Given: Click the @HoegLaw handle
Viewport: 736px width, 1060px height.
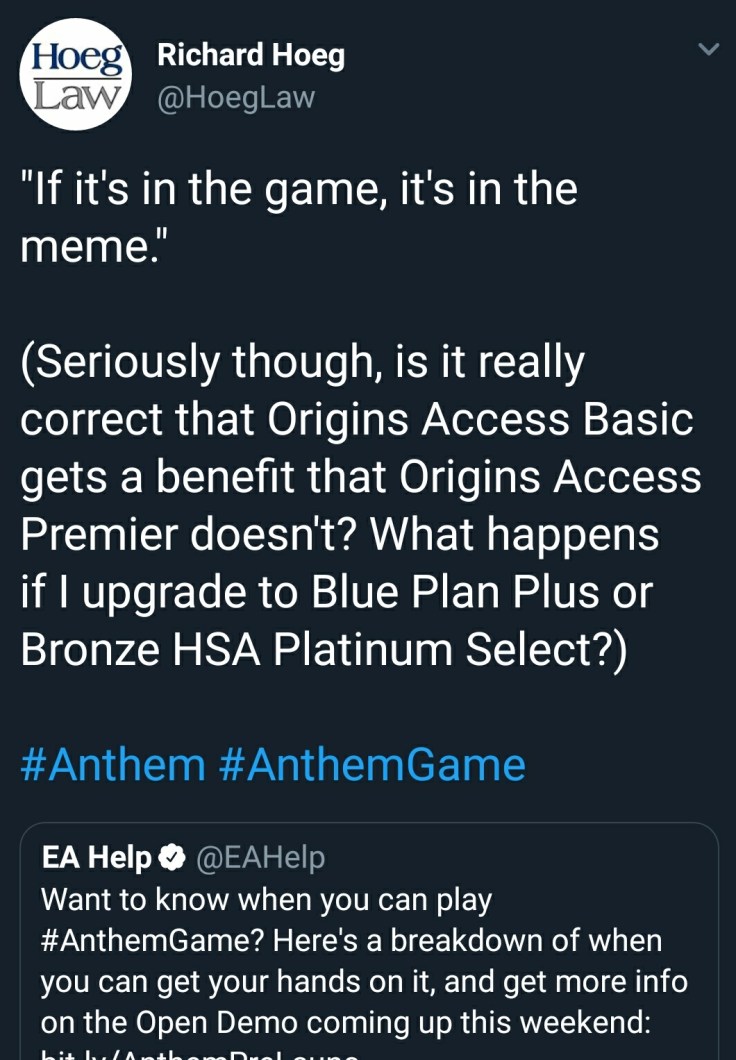Looking at the screenshot, I should [236, 97].
